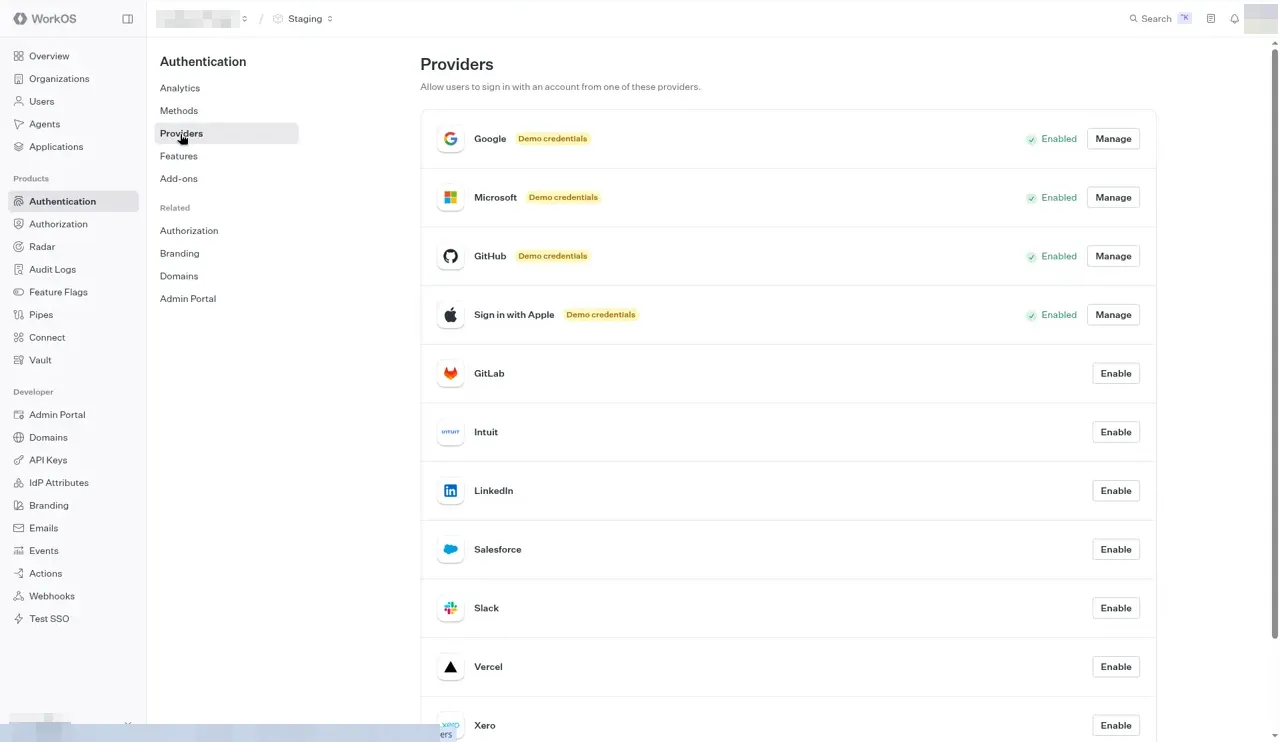Image resolution: width=1280 pixels, height=742 pixels.
Task: Click the Vercel triangle logo
Action: click(451, 667)
